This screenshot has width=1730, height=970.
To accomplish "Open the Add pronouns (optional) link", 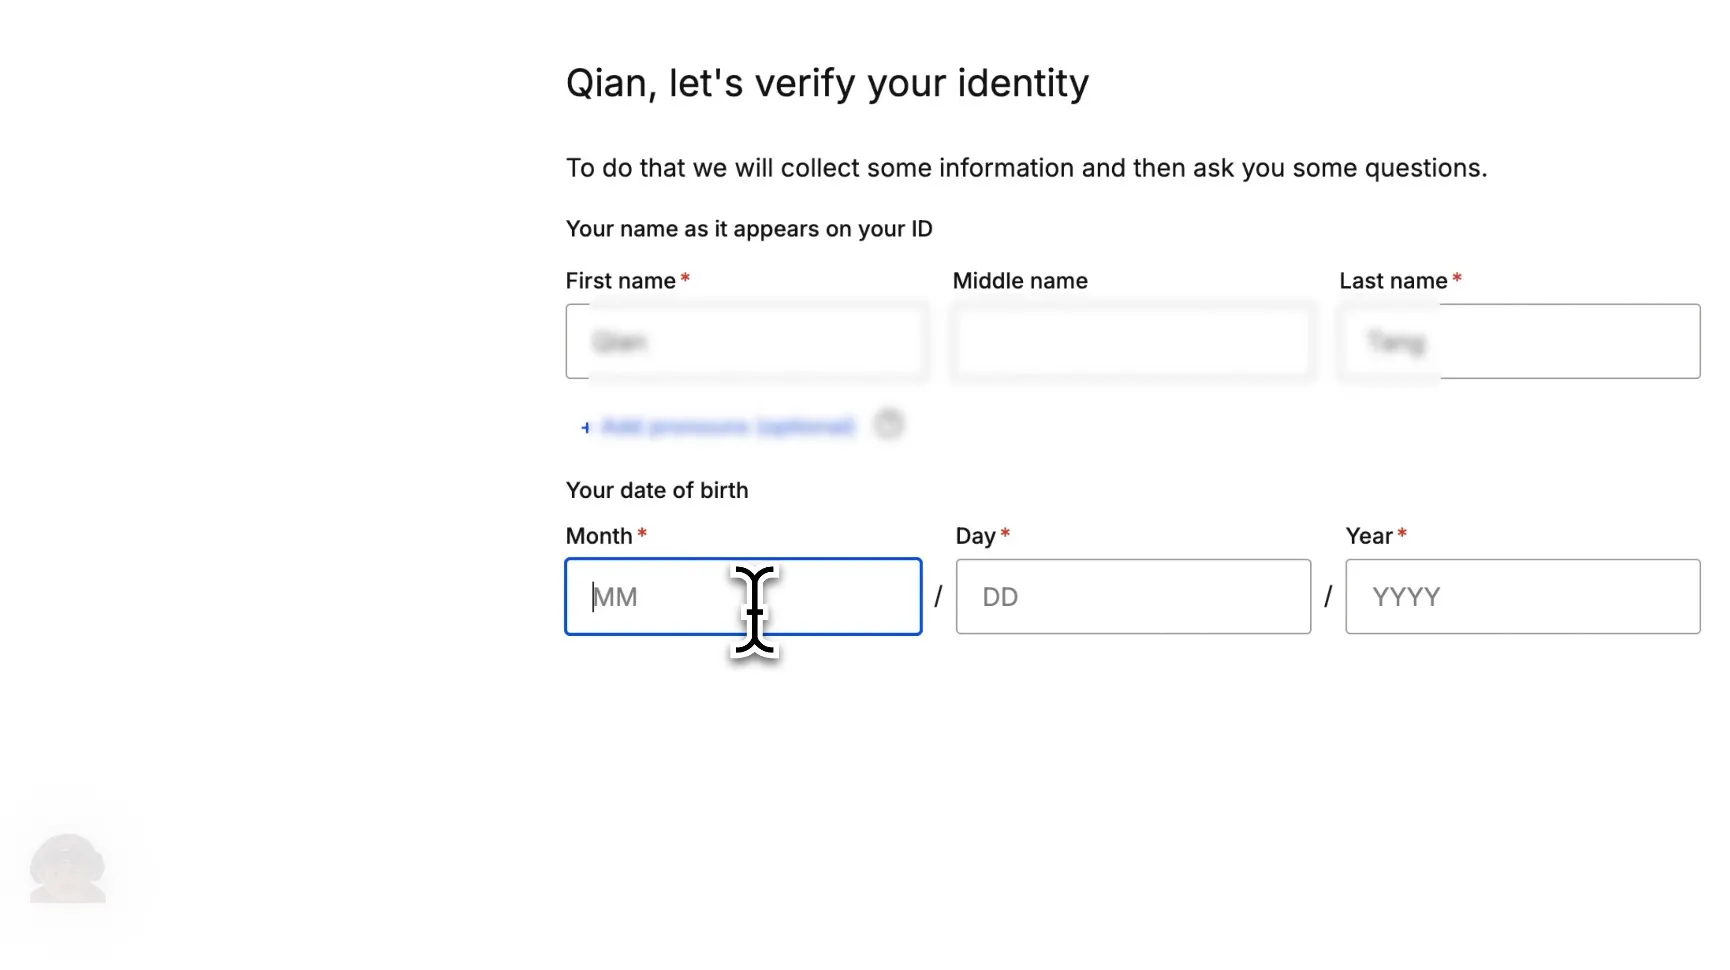I will point(728,427).
